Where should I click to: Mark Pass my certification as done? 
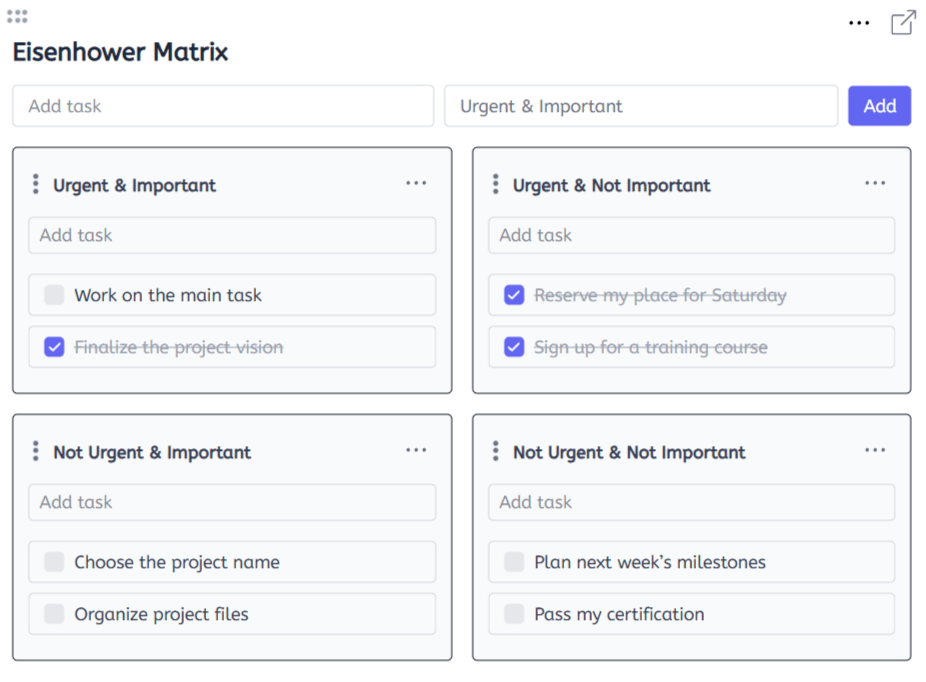(514, 614)
